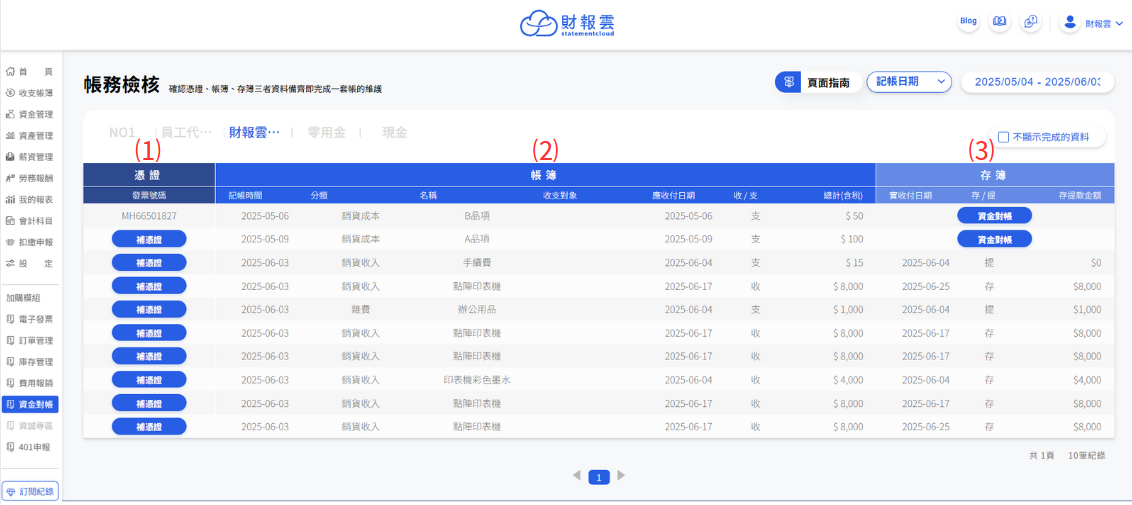Screen dimensions: 1132x505
Task: Switch to the 零用金 tab
Action: 327,132
